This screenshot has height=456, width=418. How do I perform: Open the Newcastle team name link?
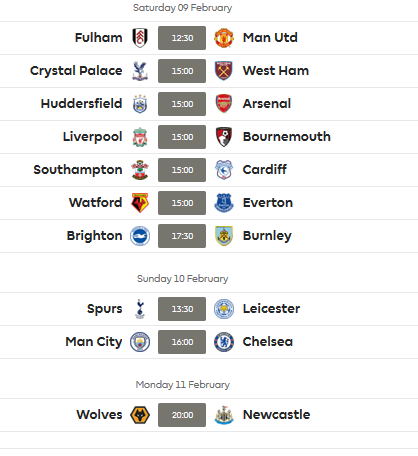pyautogui.click(x=277, y=414)
